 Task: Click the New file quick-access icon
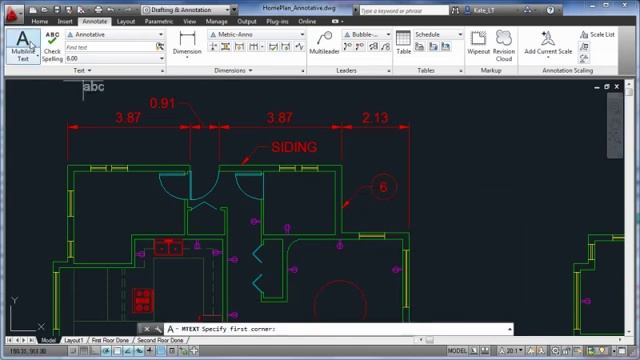pyautogui.click(x=33, y=10)
